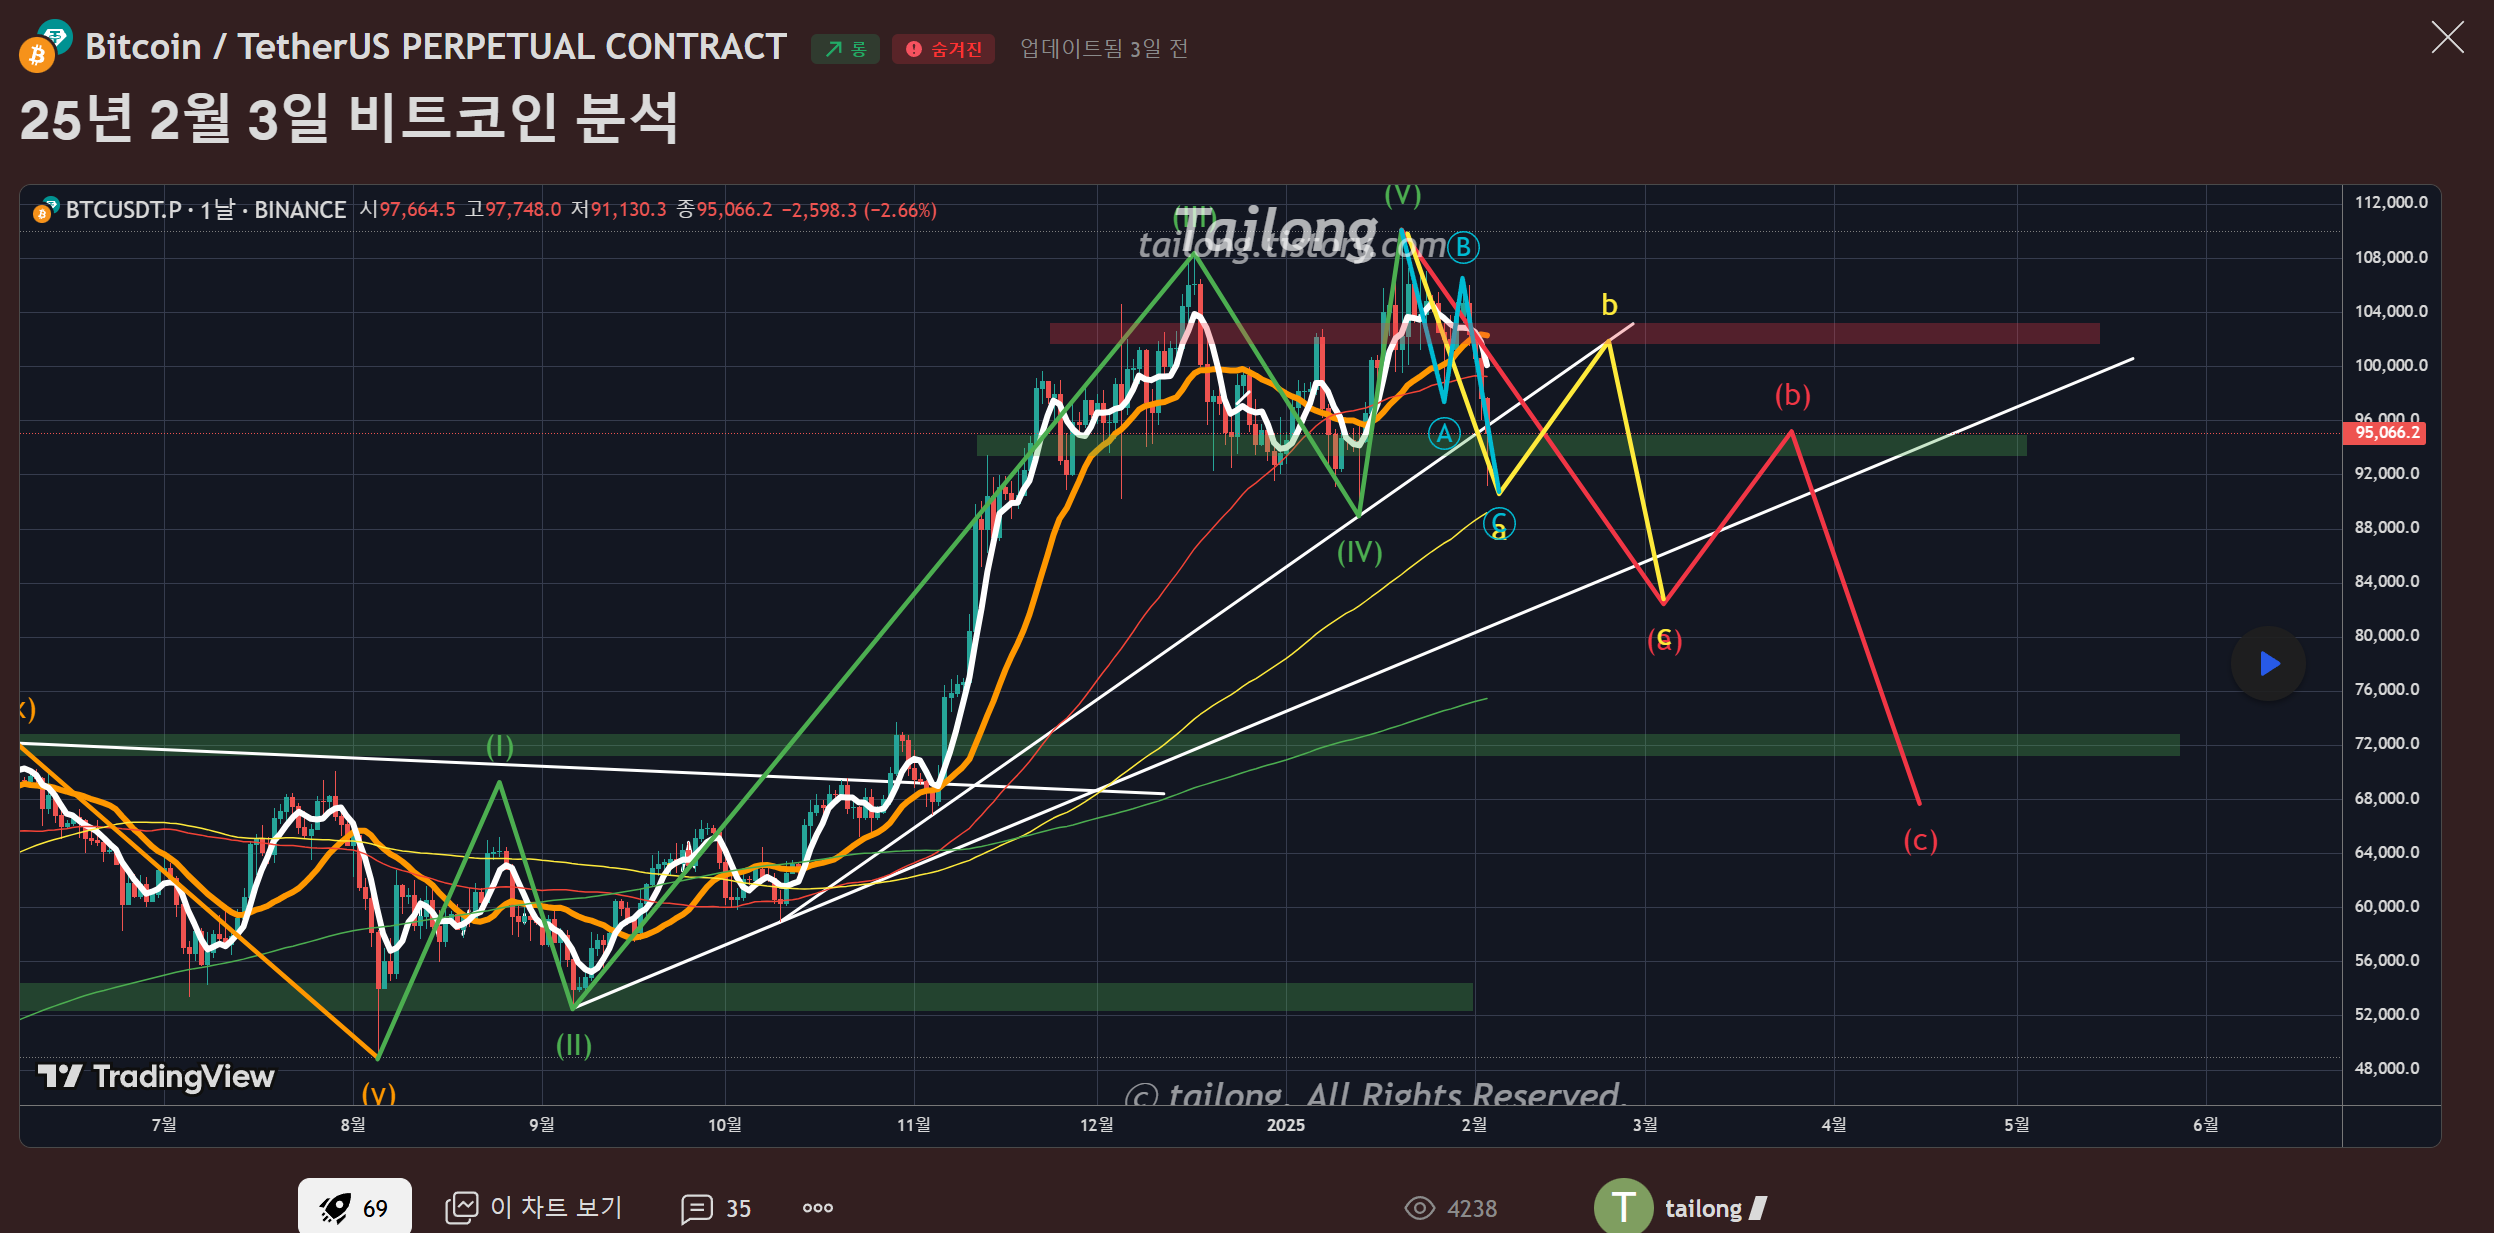Open the comments speech bubble icon
This screenshot has width=2494, height=1233.
(696, 1208)
